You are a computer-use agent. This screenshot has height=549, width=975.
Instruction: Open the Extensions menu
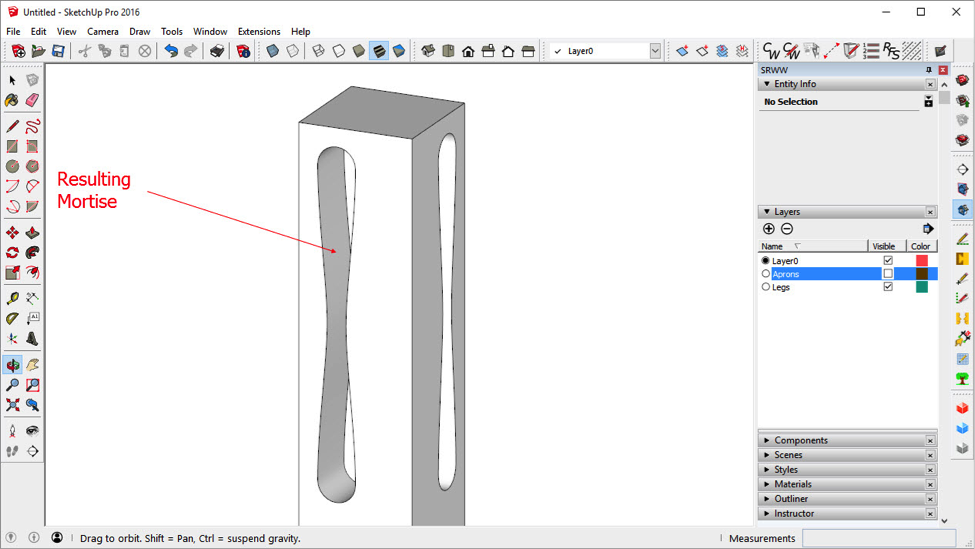(258, 31)
